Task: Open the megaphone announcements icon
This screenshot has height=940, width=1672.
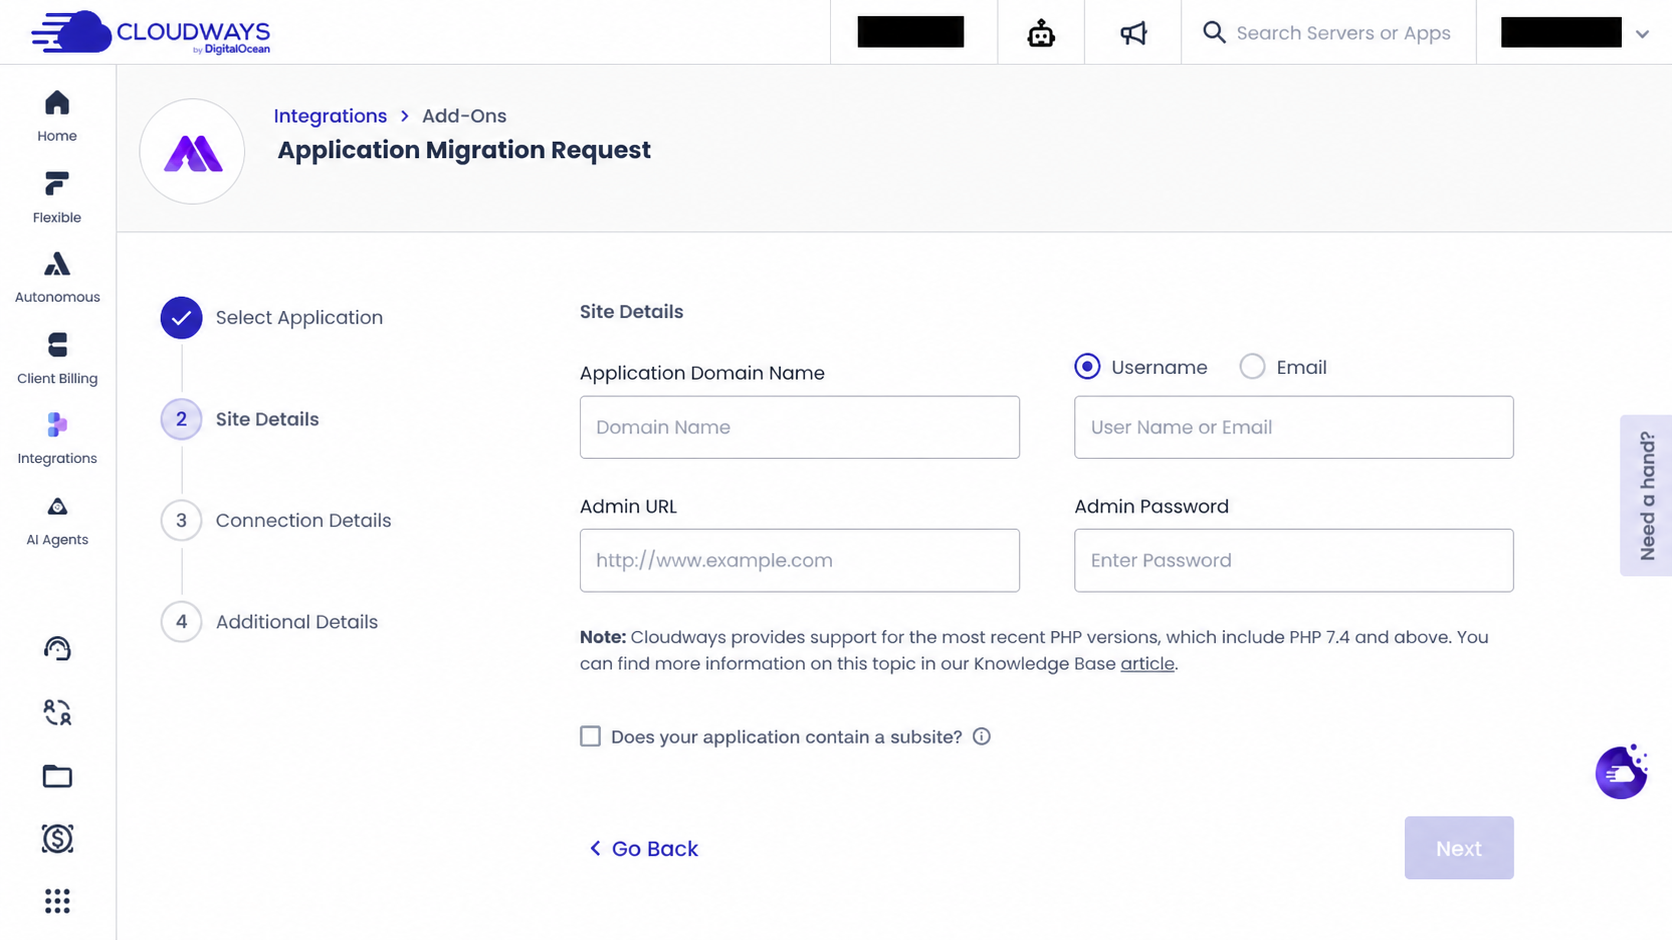Action: point(1133,33)
